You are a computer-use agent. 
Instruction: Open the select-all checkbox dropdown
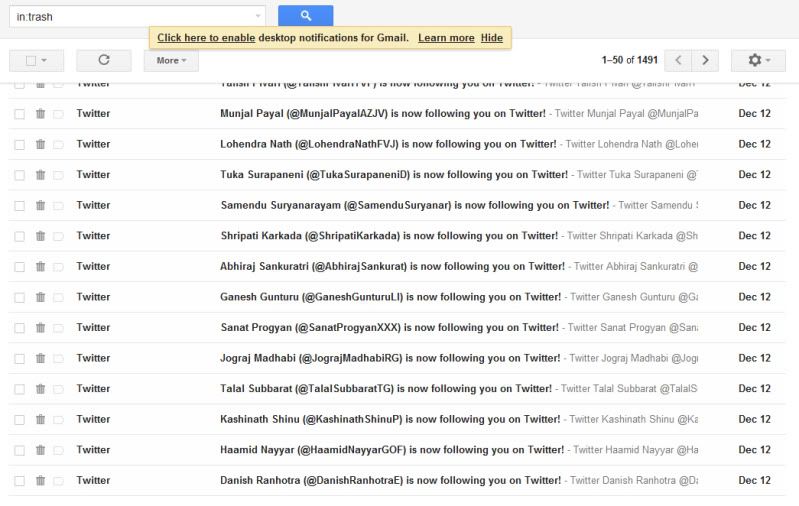point(45,61)
